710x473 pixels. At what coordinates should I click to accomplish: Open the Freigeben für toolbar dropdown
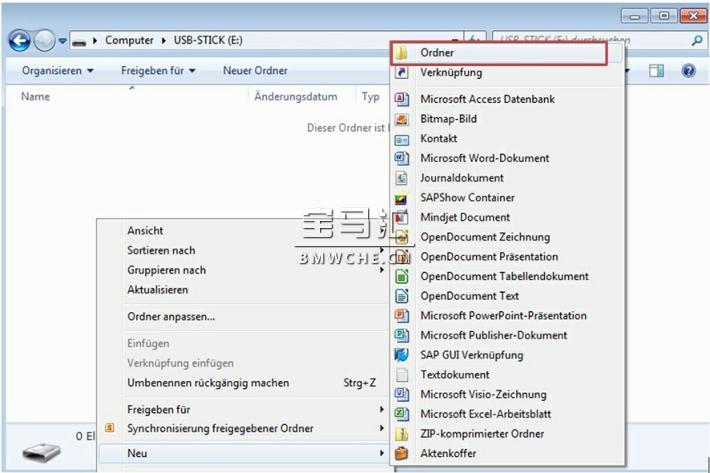pyautogui.click(x=158, y=71)
